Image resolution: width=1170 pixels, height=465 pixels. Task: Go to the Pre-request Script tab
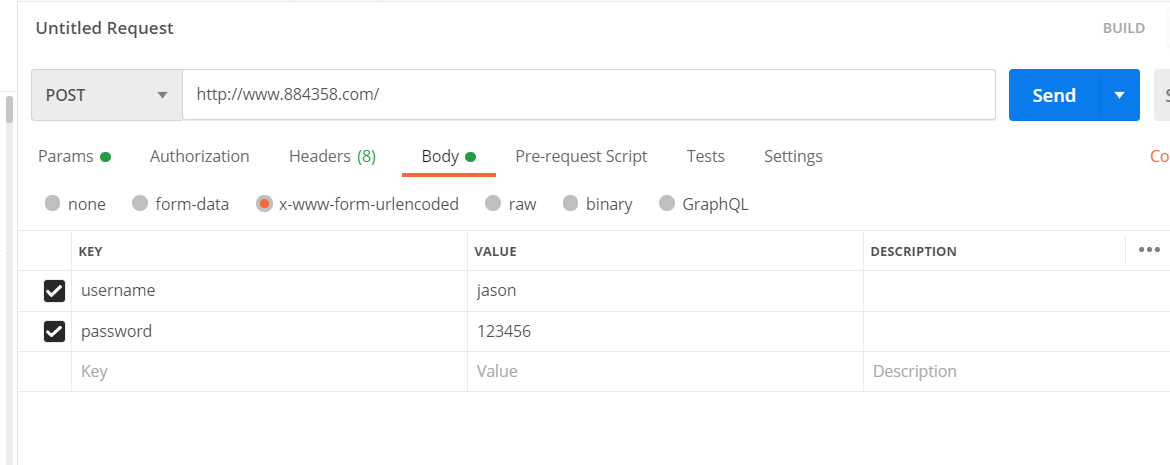click(581, 157)
